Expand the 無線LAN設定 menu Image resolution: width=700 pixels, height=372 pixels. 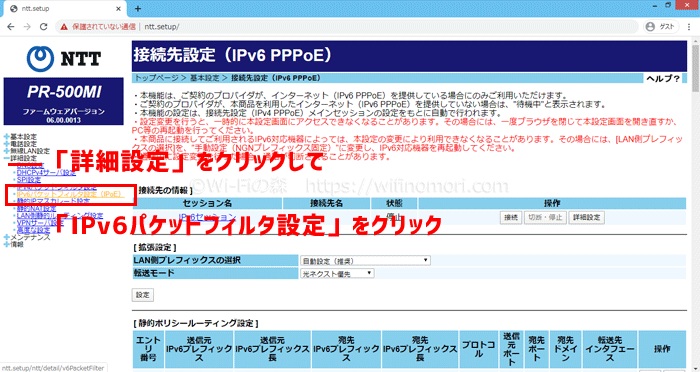[27, 151]
